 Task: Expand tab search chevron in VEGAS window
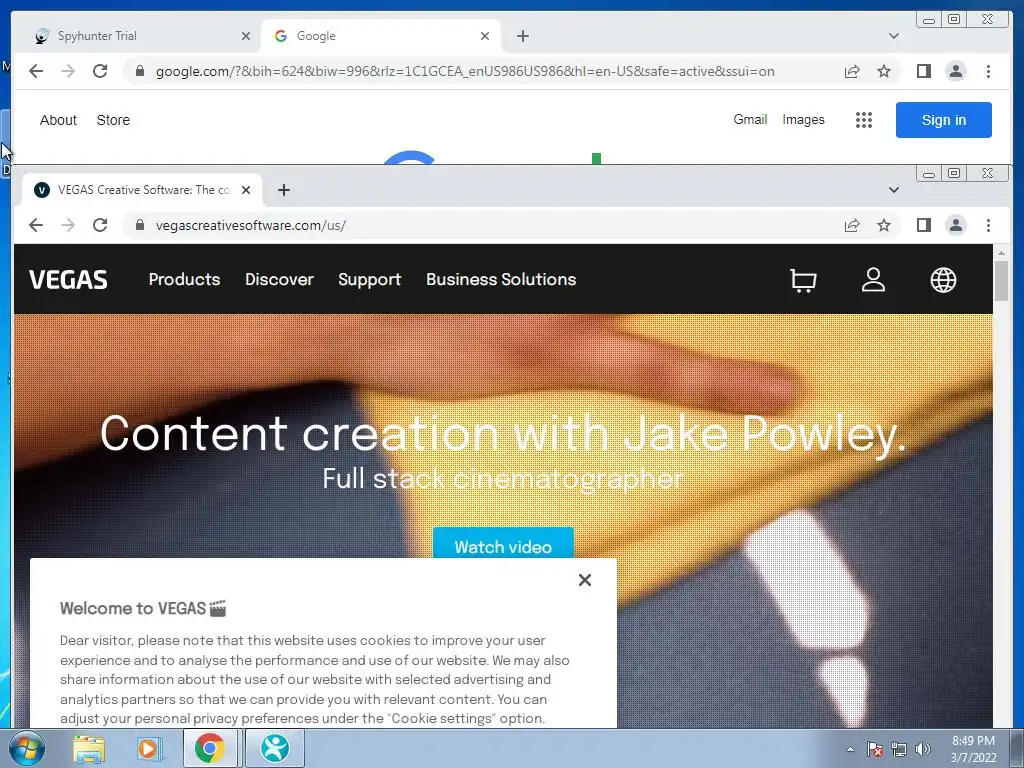[893, 190]
